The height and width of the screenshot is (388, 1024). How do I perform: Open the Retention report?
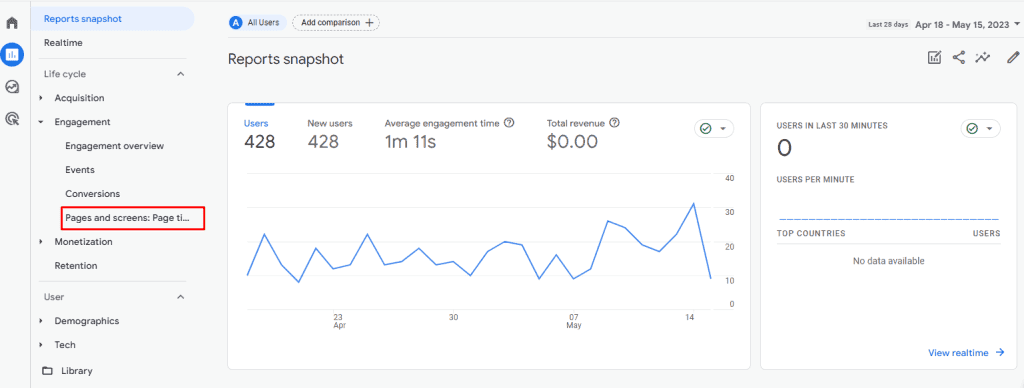[x=76, y=266]
